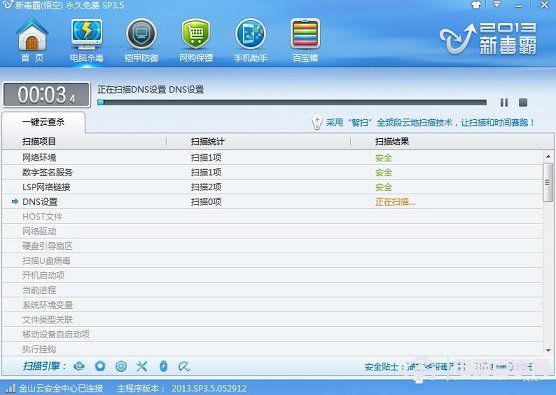The image size is (556, 395).
Task: Click the last scan engine icon
Action: pyautogui.click(x=184, y=366)
